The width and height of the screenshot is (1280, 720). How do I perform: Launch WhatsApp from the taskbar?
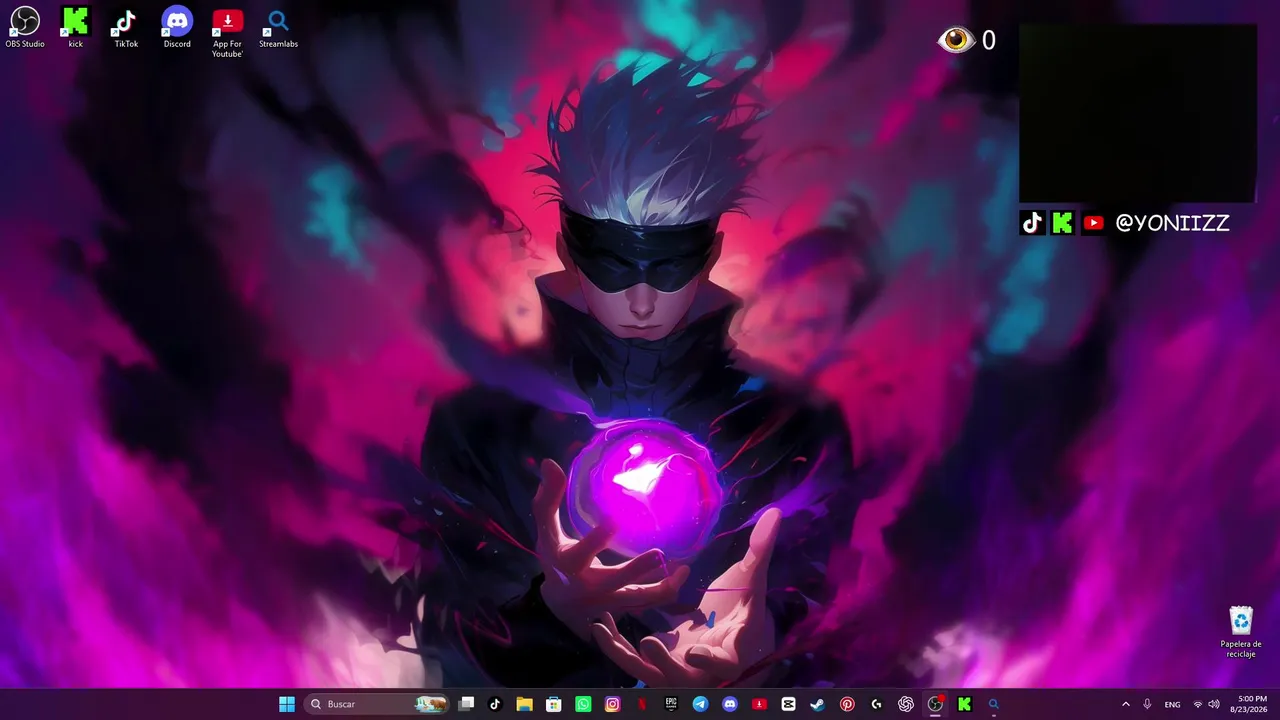coord(583,704)
